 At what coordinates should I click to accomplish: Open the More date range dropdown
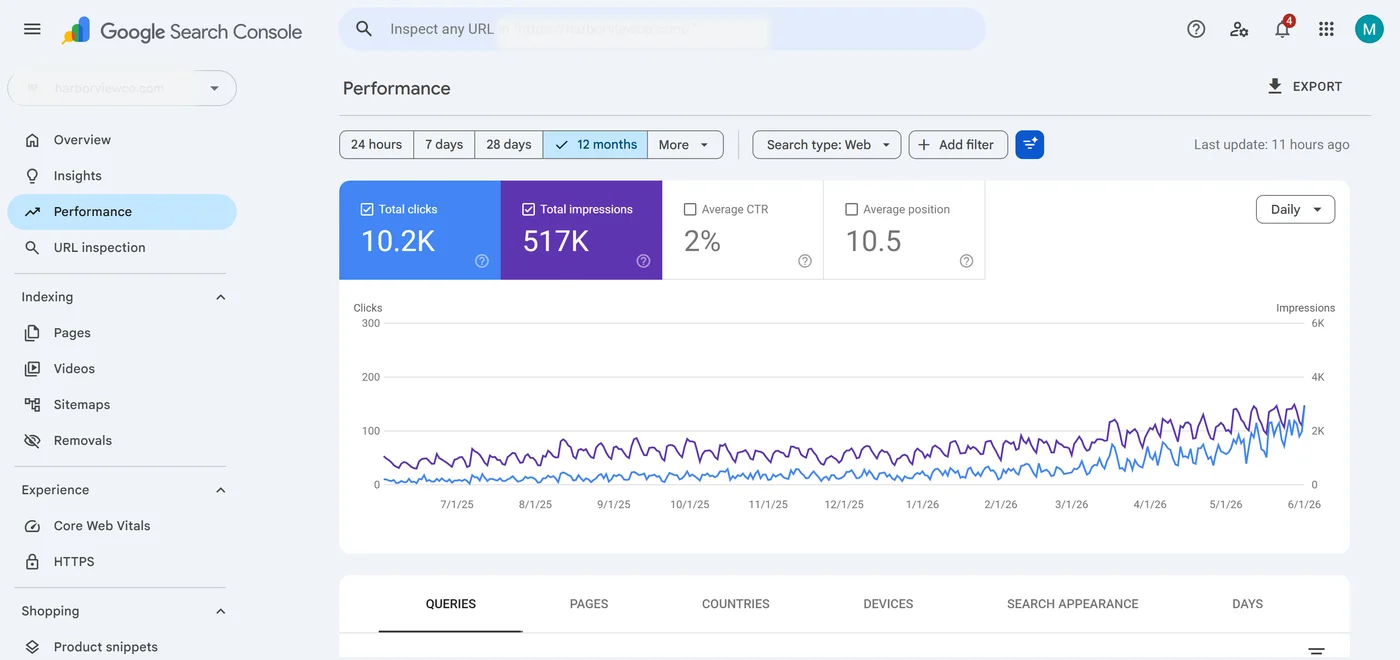[x=685, y=145]
